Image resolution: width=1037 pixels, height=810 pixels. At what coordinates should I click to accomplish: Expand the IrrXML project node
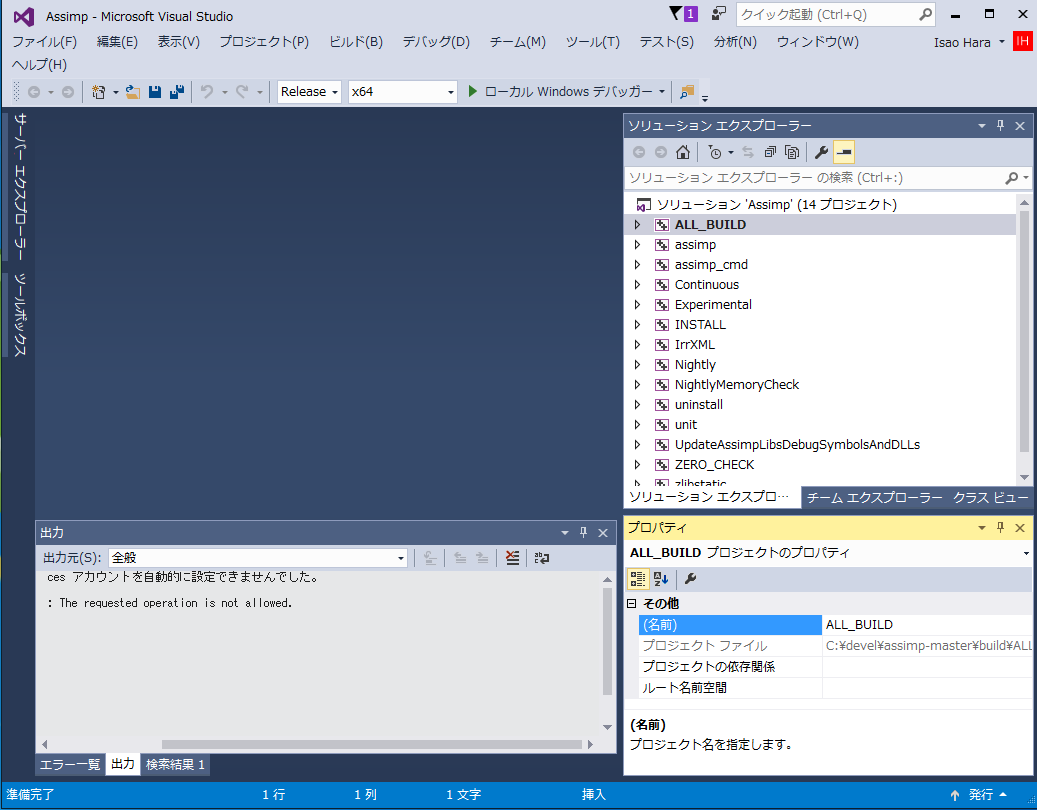point(638,344)
